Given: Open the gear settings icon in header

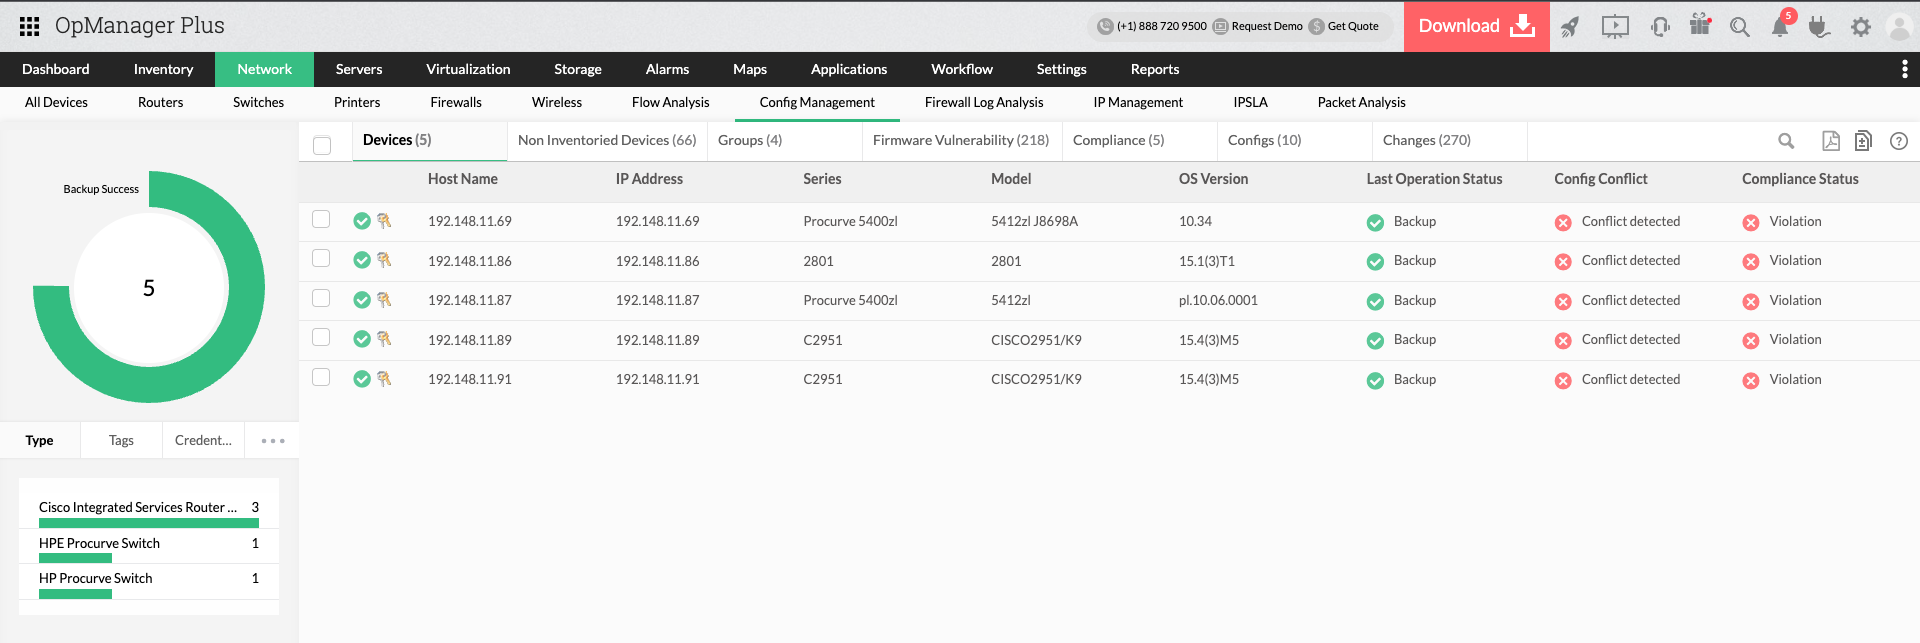Looking at the screenshot, I should 1860,27.
